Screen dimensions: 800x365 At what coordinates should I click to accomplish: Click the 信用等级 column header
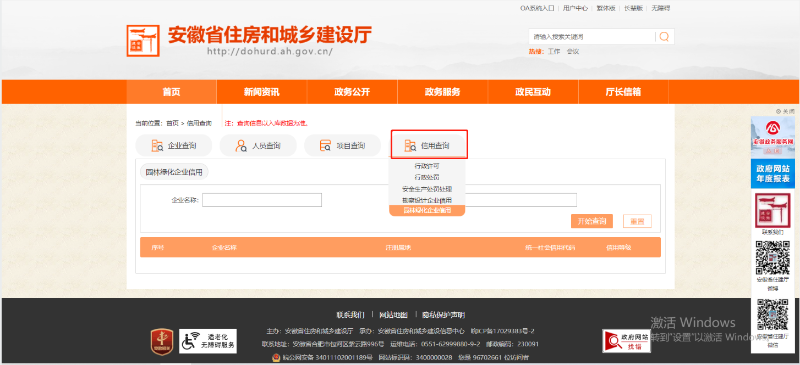click(618, 248)
